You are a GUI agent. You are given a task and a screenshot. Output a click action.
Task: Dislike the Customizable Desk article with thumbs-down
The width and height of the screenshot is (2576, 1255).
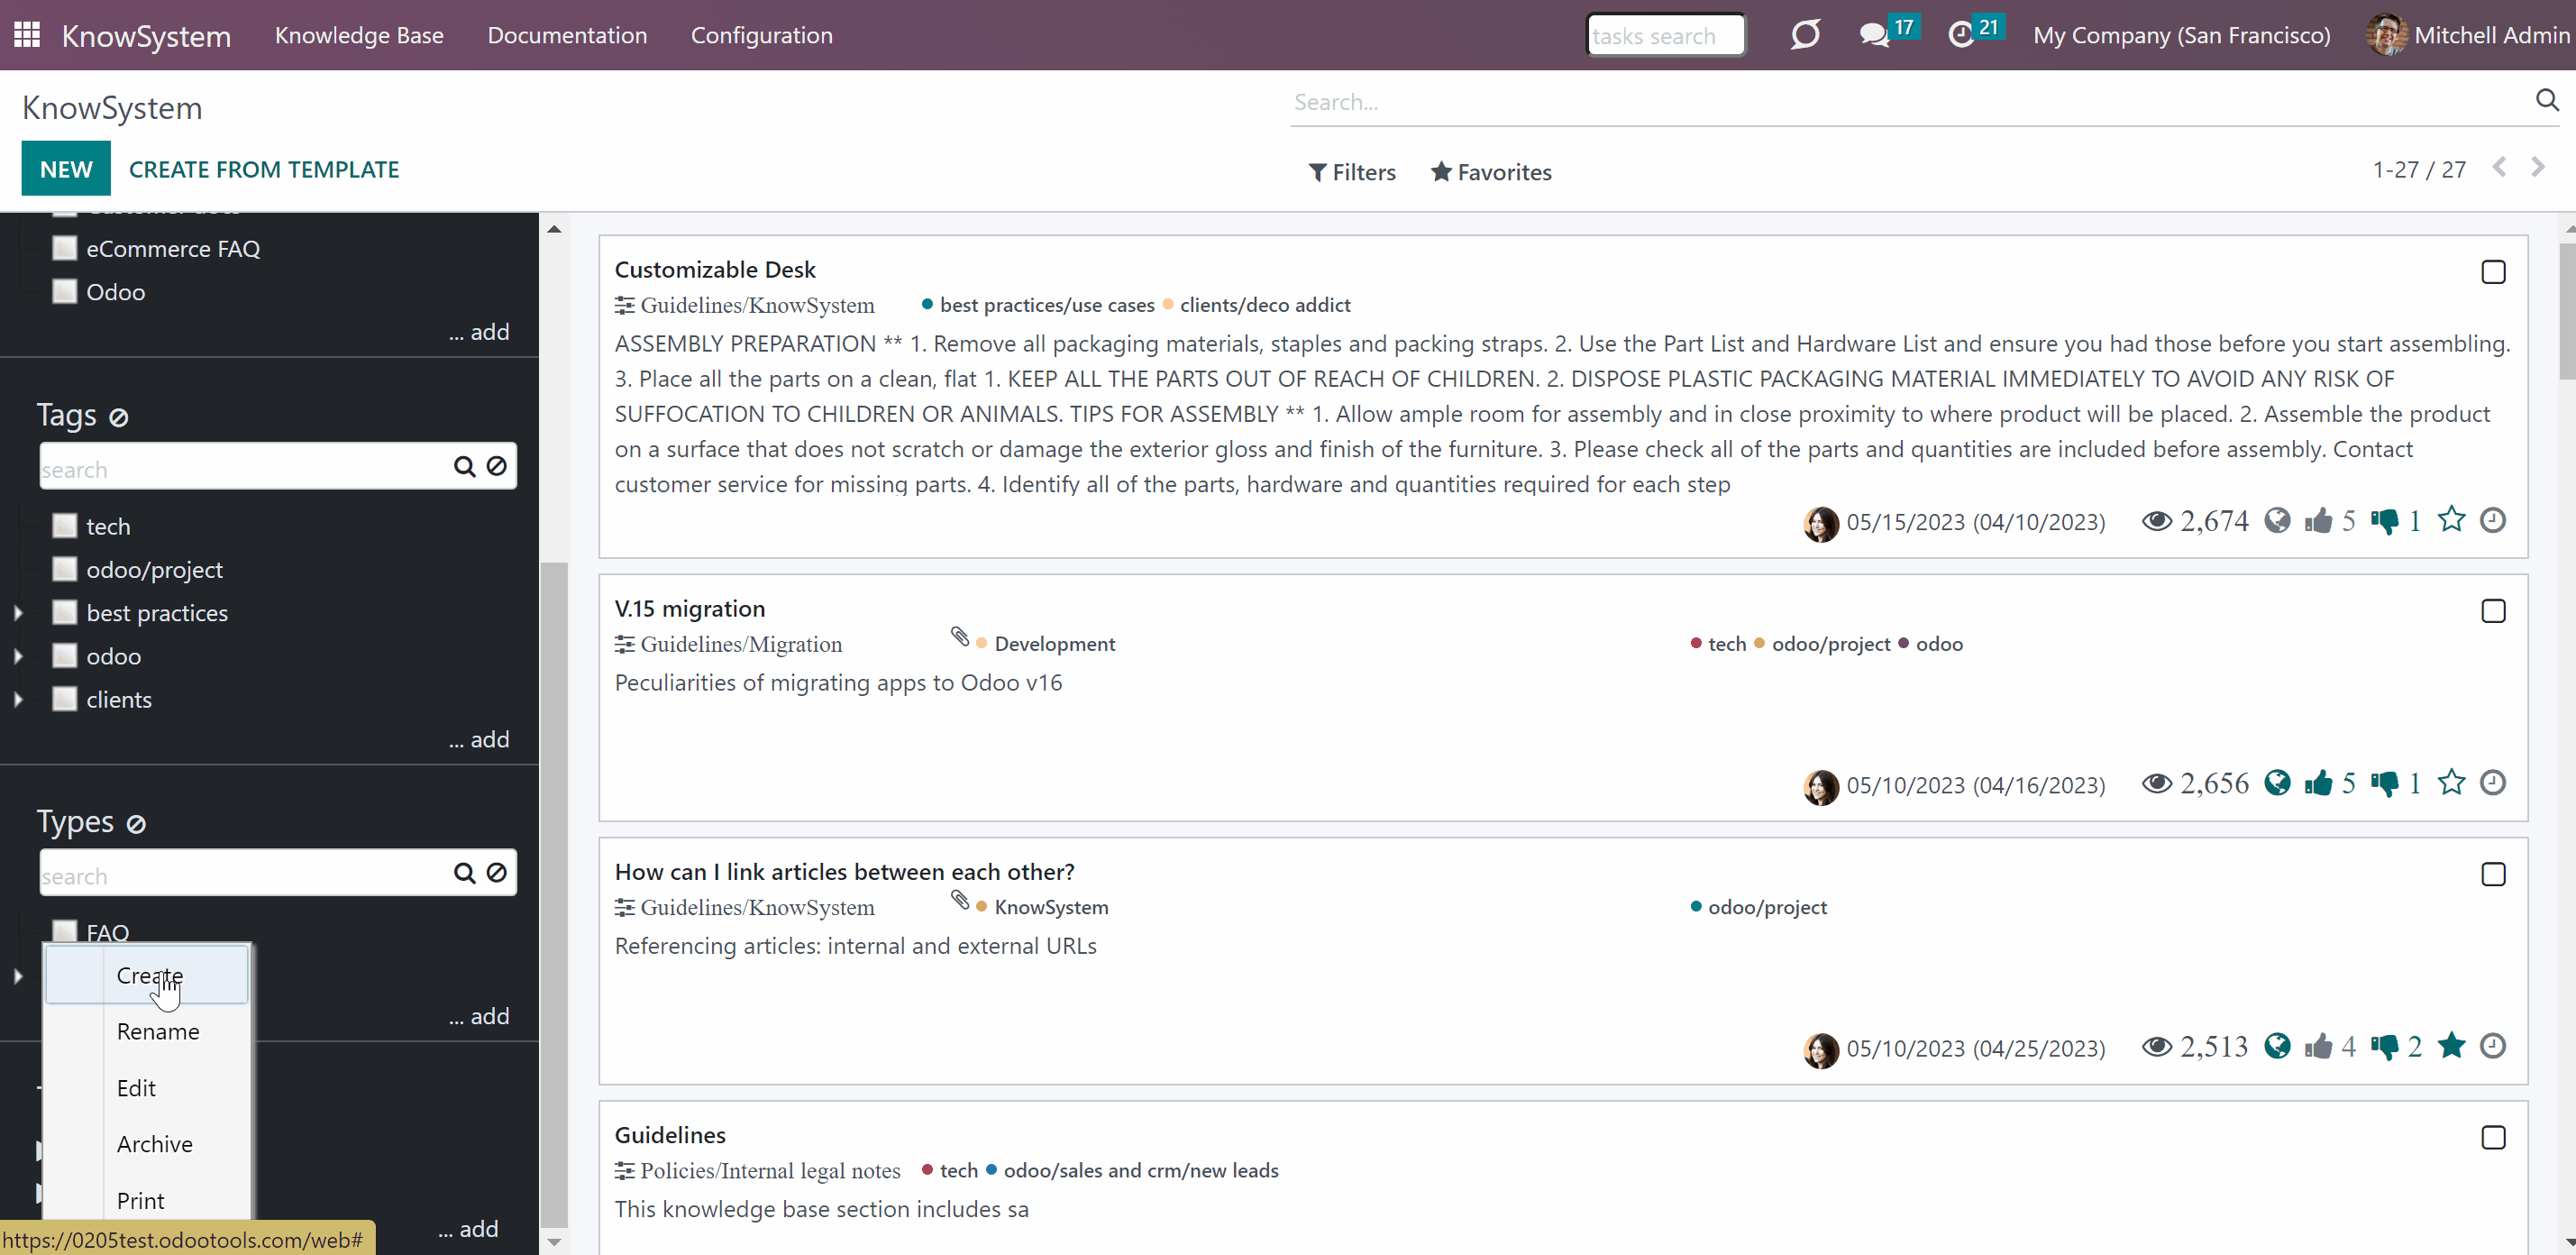(x=2384, y=521)
